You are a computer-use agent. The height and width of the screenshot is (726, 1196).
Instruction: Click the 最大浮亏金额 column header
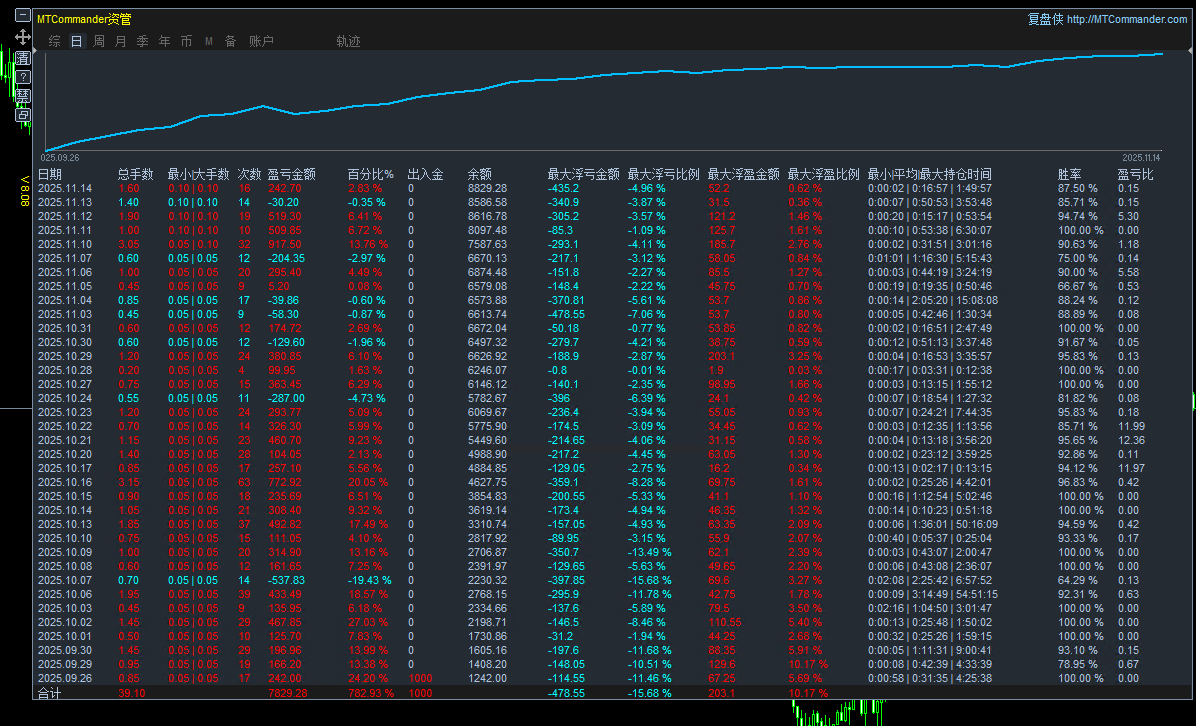[584, 175]
